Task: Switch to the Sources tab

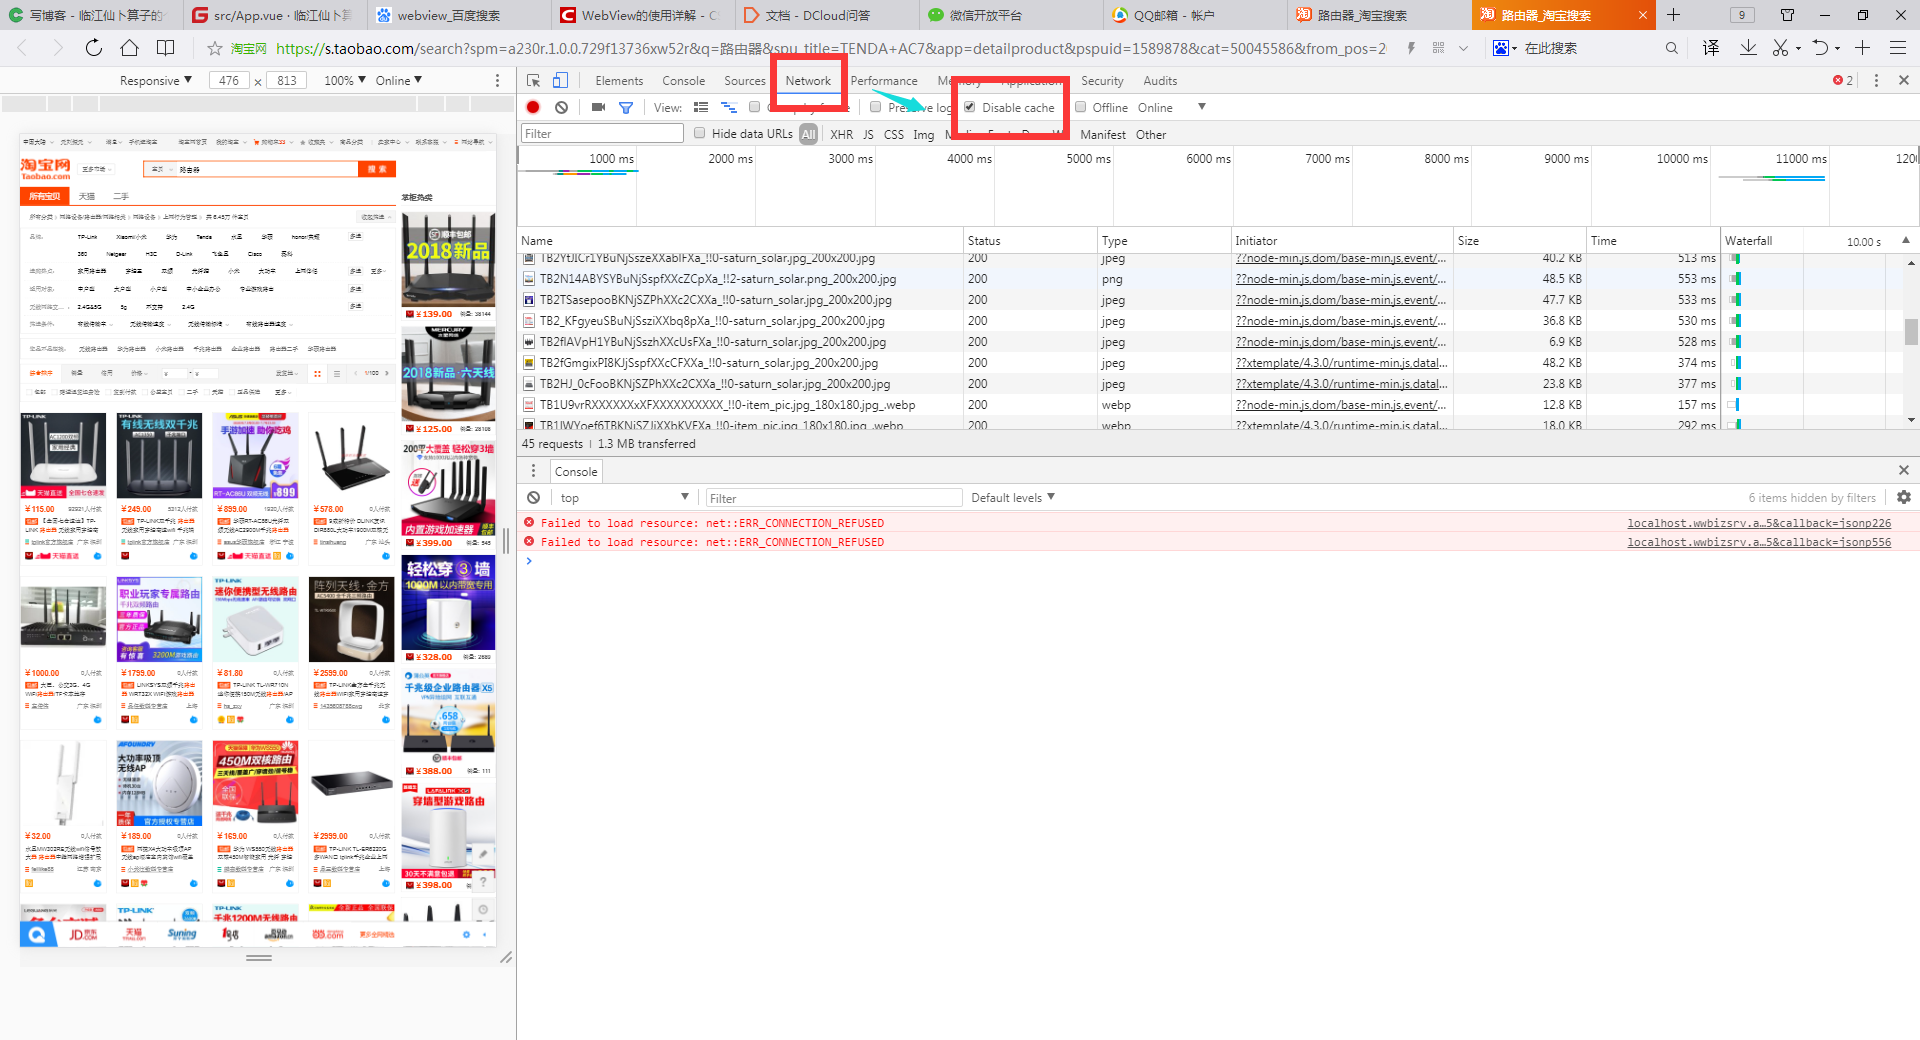Action: pos(745,81)
